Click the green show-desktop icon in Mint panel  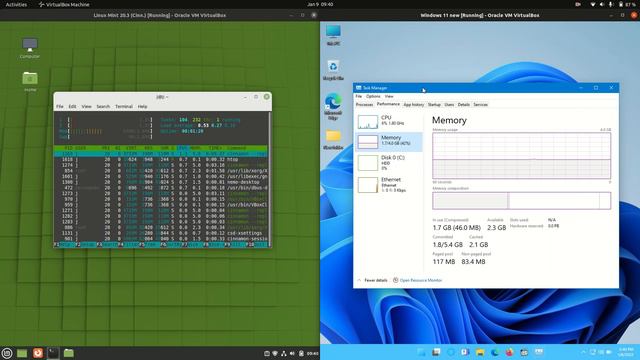[x=22, y=353]
